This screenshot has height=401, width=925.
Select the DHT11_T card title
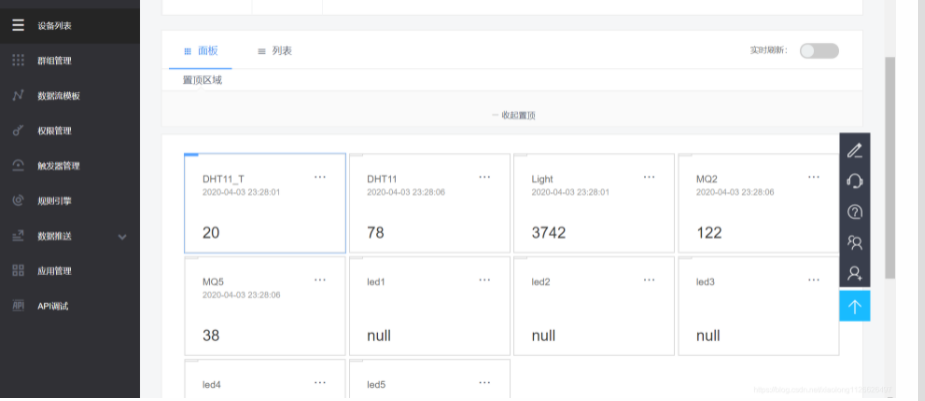(222, 179)
